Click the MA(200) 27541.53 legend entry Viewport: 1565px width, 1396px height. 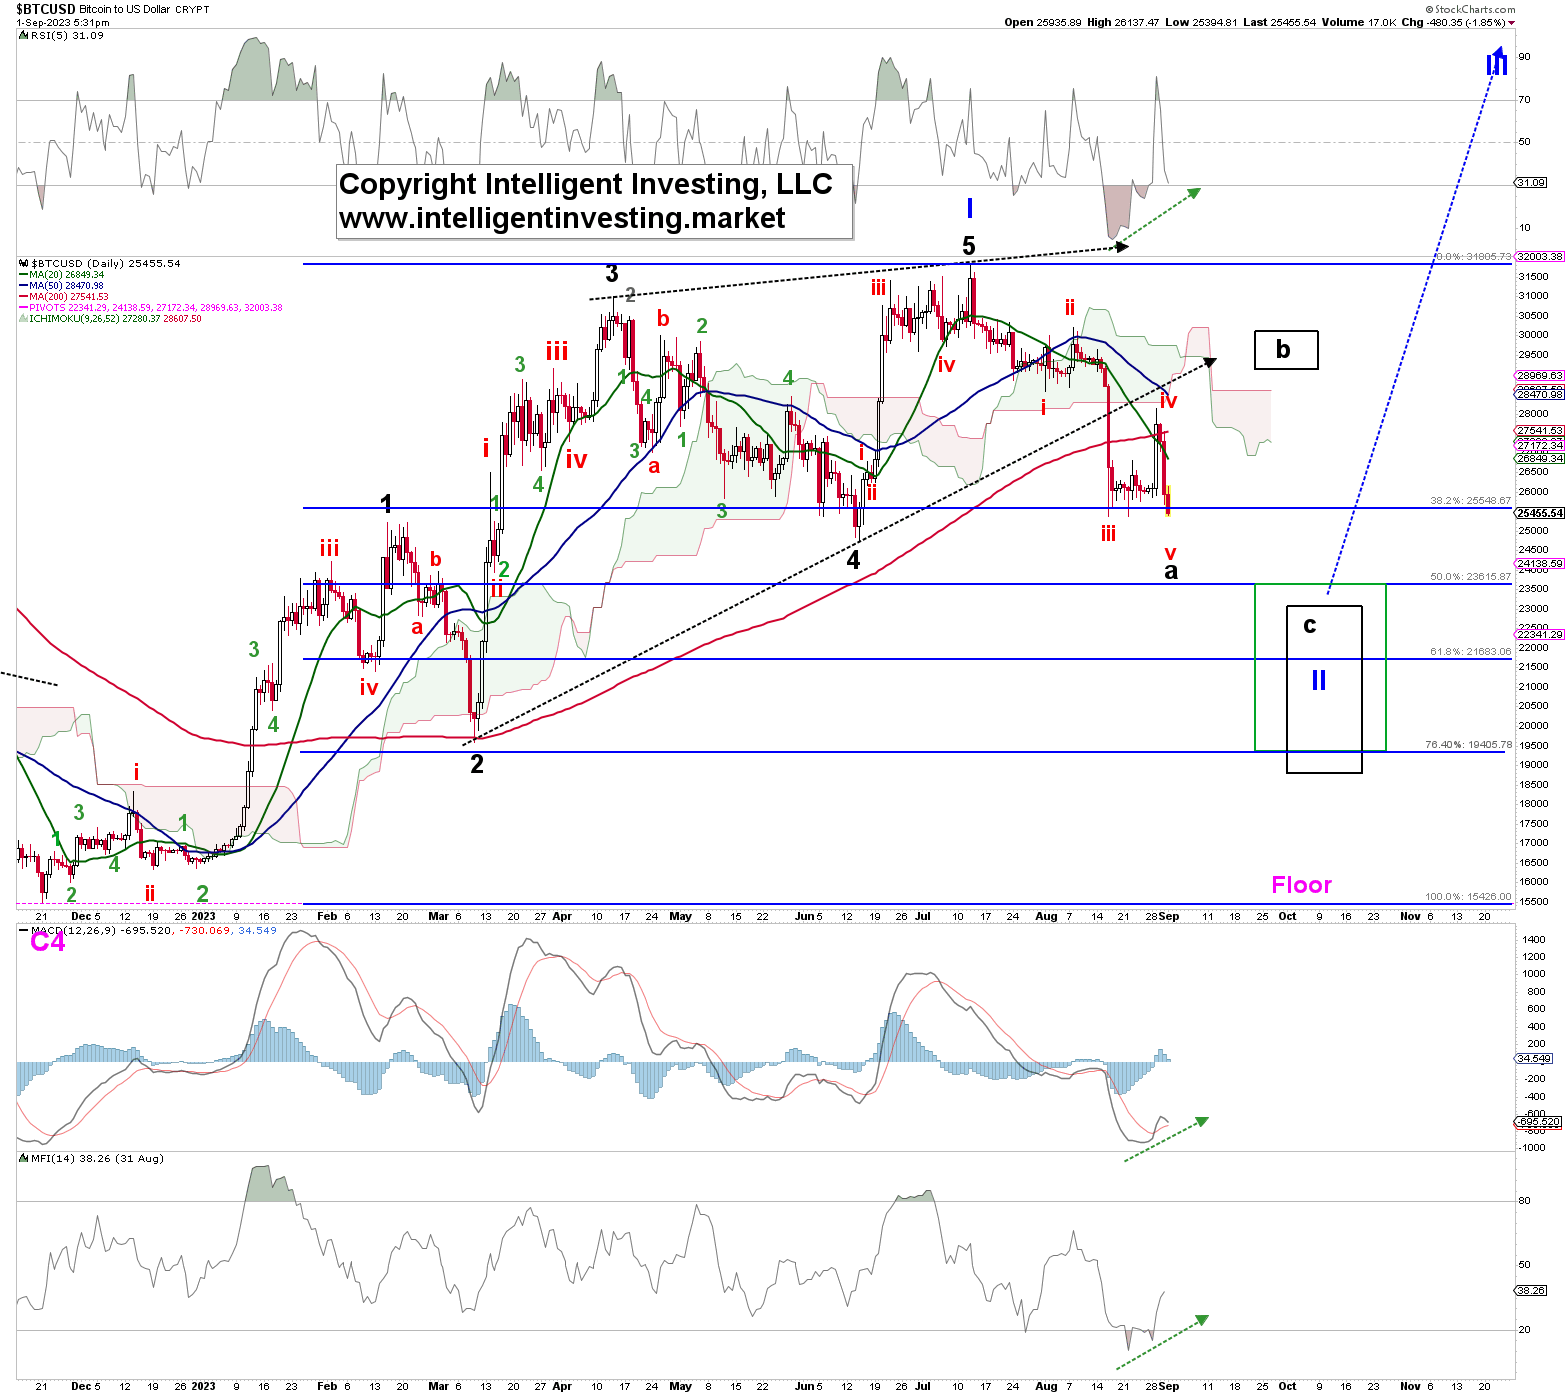click(68, 297)
